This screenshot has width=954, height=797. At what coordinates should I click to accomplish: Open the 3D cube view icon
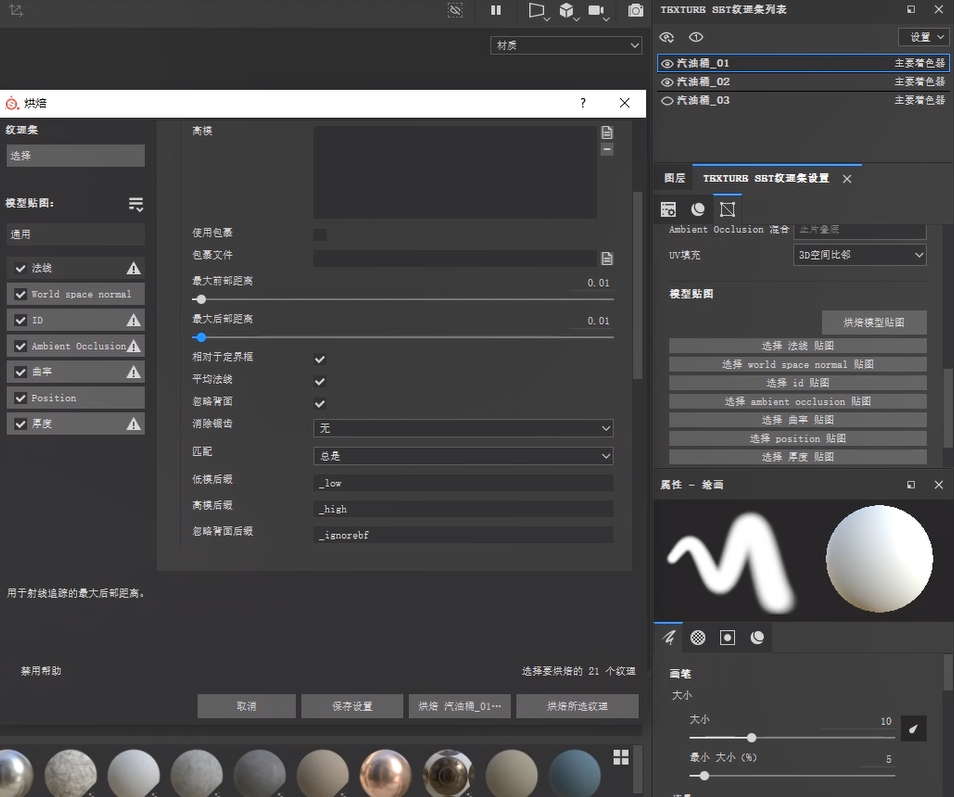pos(567,10)
